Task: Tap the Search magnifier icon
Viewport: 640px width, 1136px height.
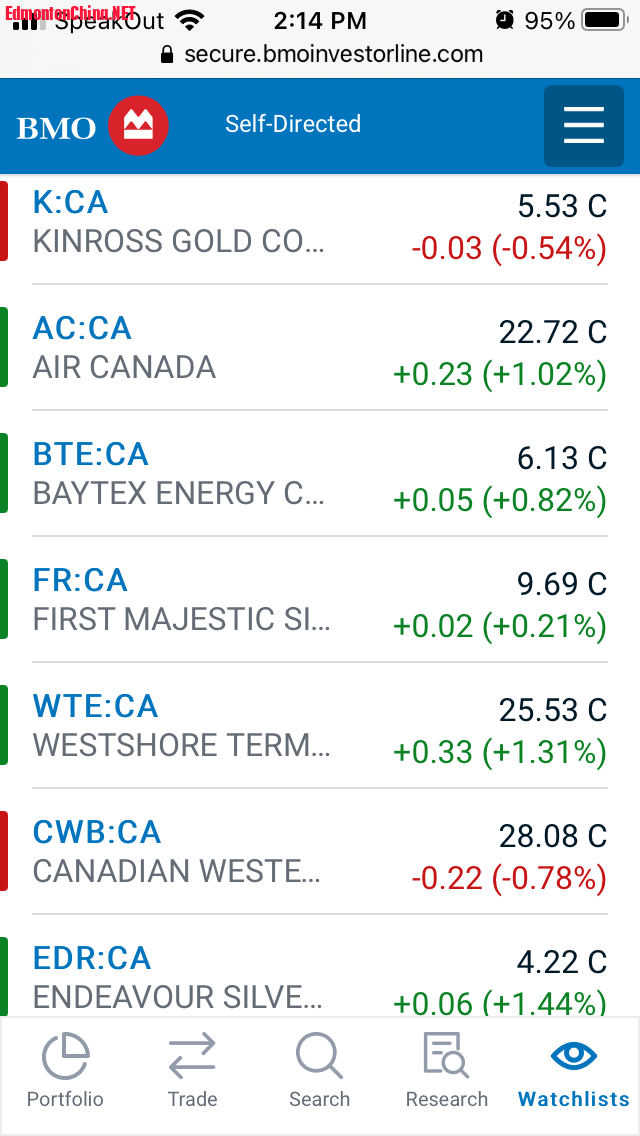Action: pos(319,1056)
